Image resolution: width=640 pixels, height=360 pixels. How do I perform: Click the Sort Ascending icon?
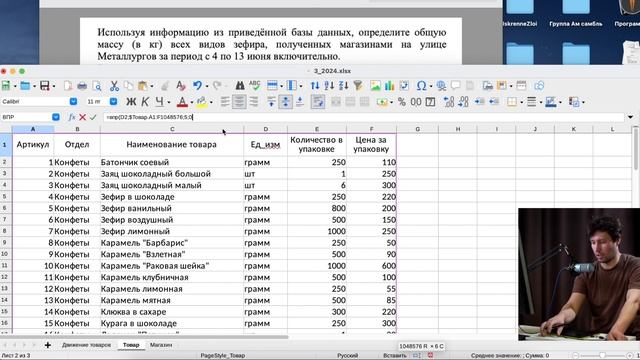[329, 86]
